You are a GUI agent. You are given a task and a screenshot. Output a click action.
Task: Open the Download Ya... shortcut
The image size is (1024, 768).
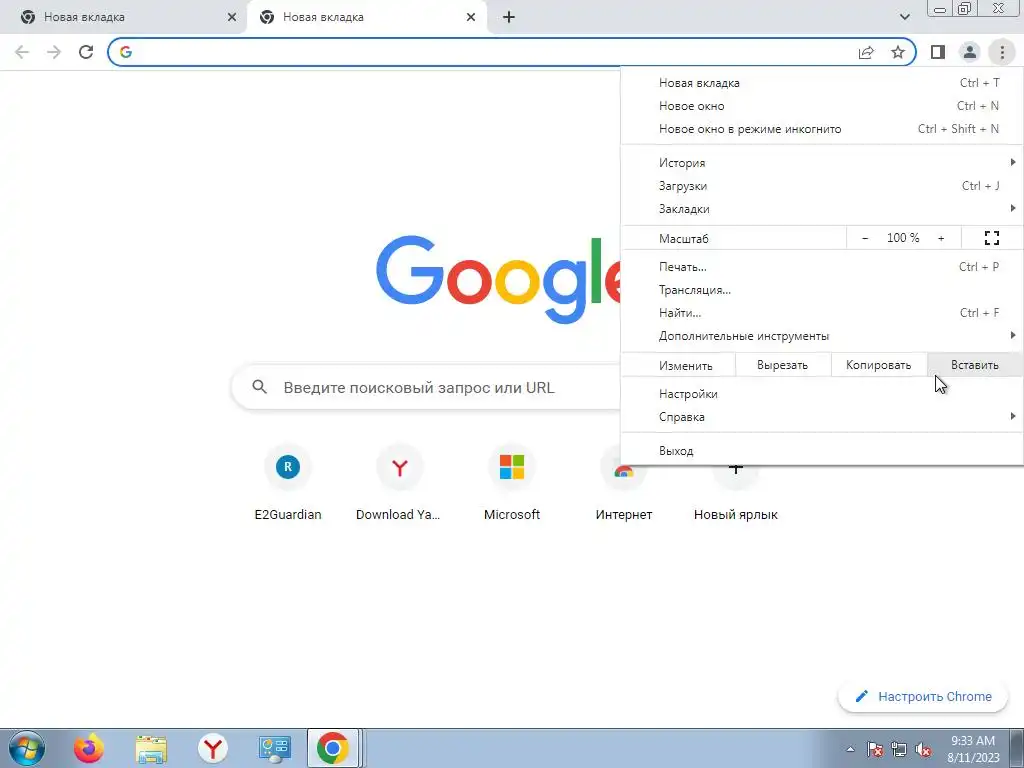(x=399, y=482)
